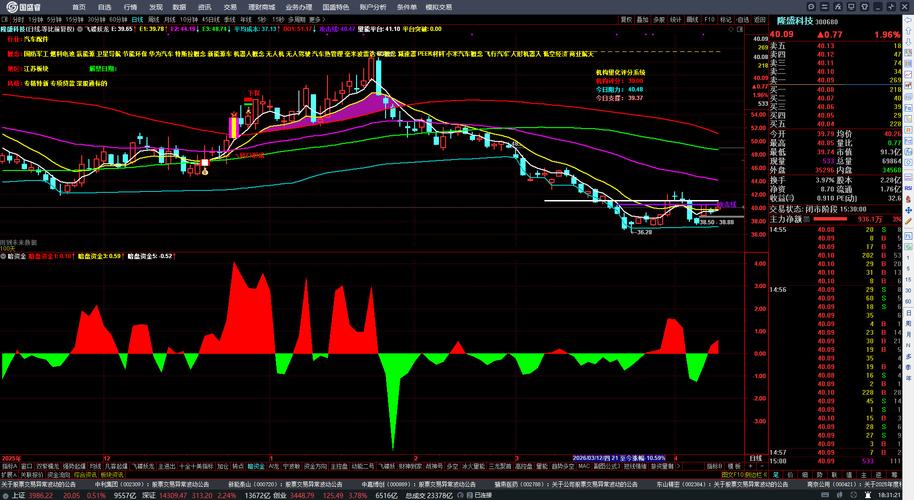
Task: Click the connection status icon in status bar
Action: pos(470,495)
